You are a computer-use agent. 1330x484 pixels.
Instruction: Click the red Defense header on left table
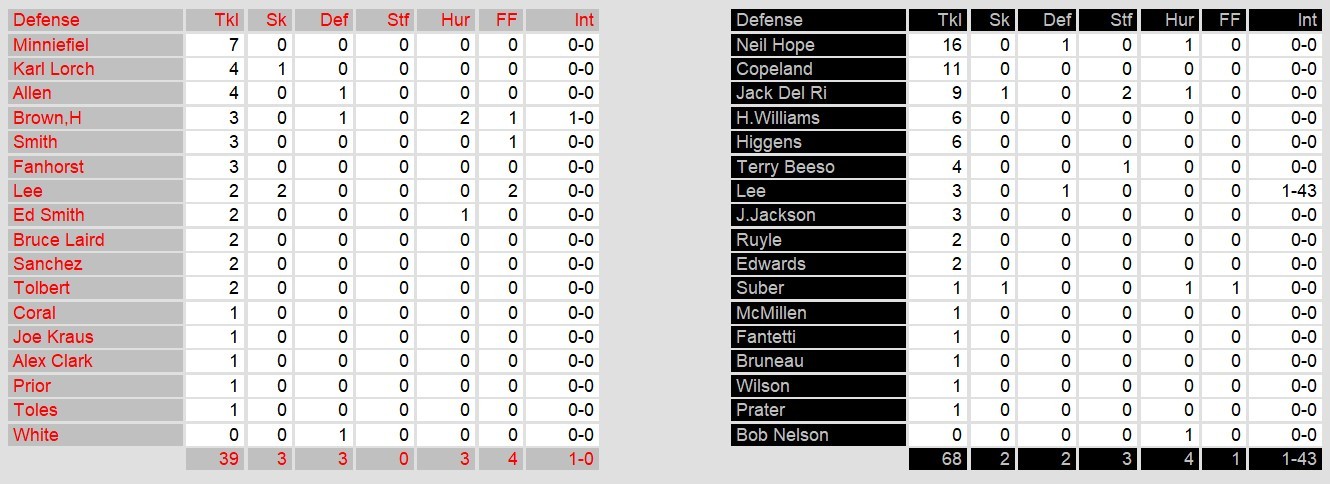pyautogui.click(x=46, y=20)
